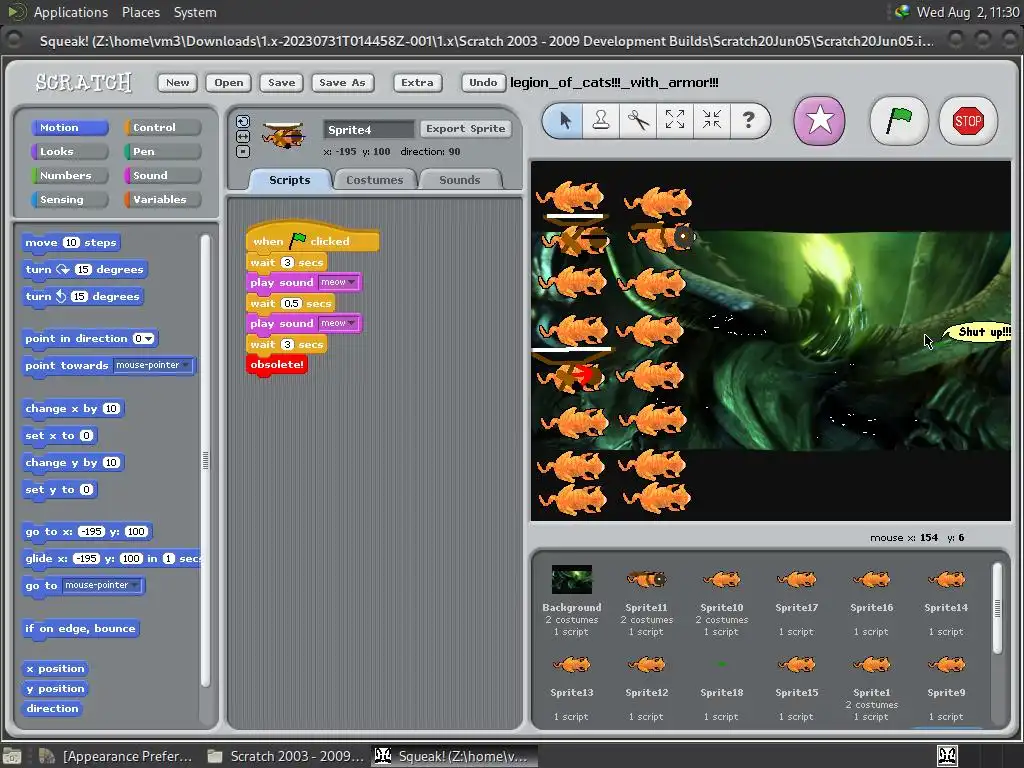Select the grow sprite tool
This screenshot has width=1024, height=768.
click(675, 120)
